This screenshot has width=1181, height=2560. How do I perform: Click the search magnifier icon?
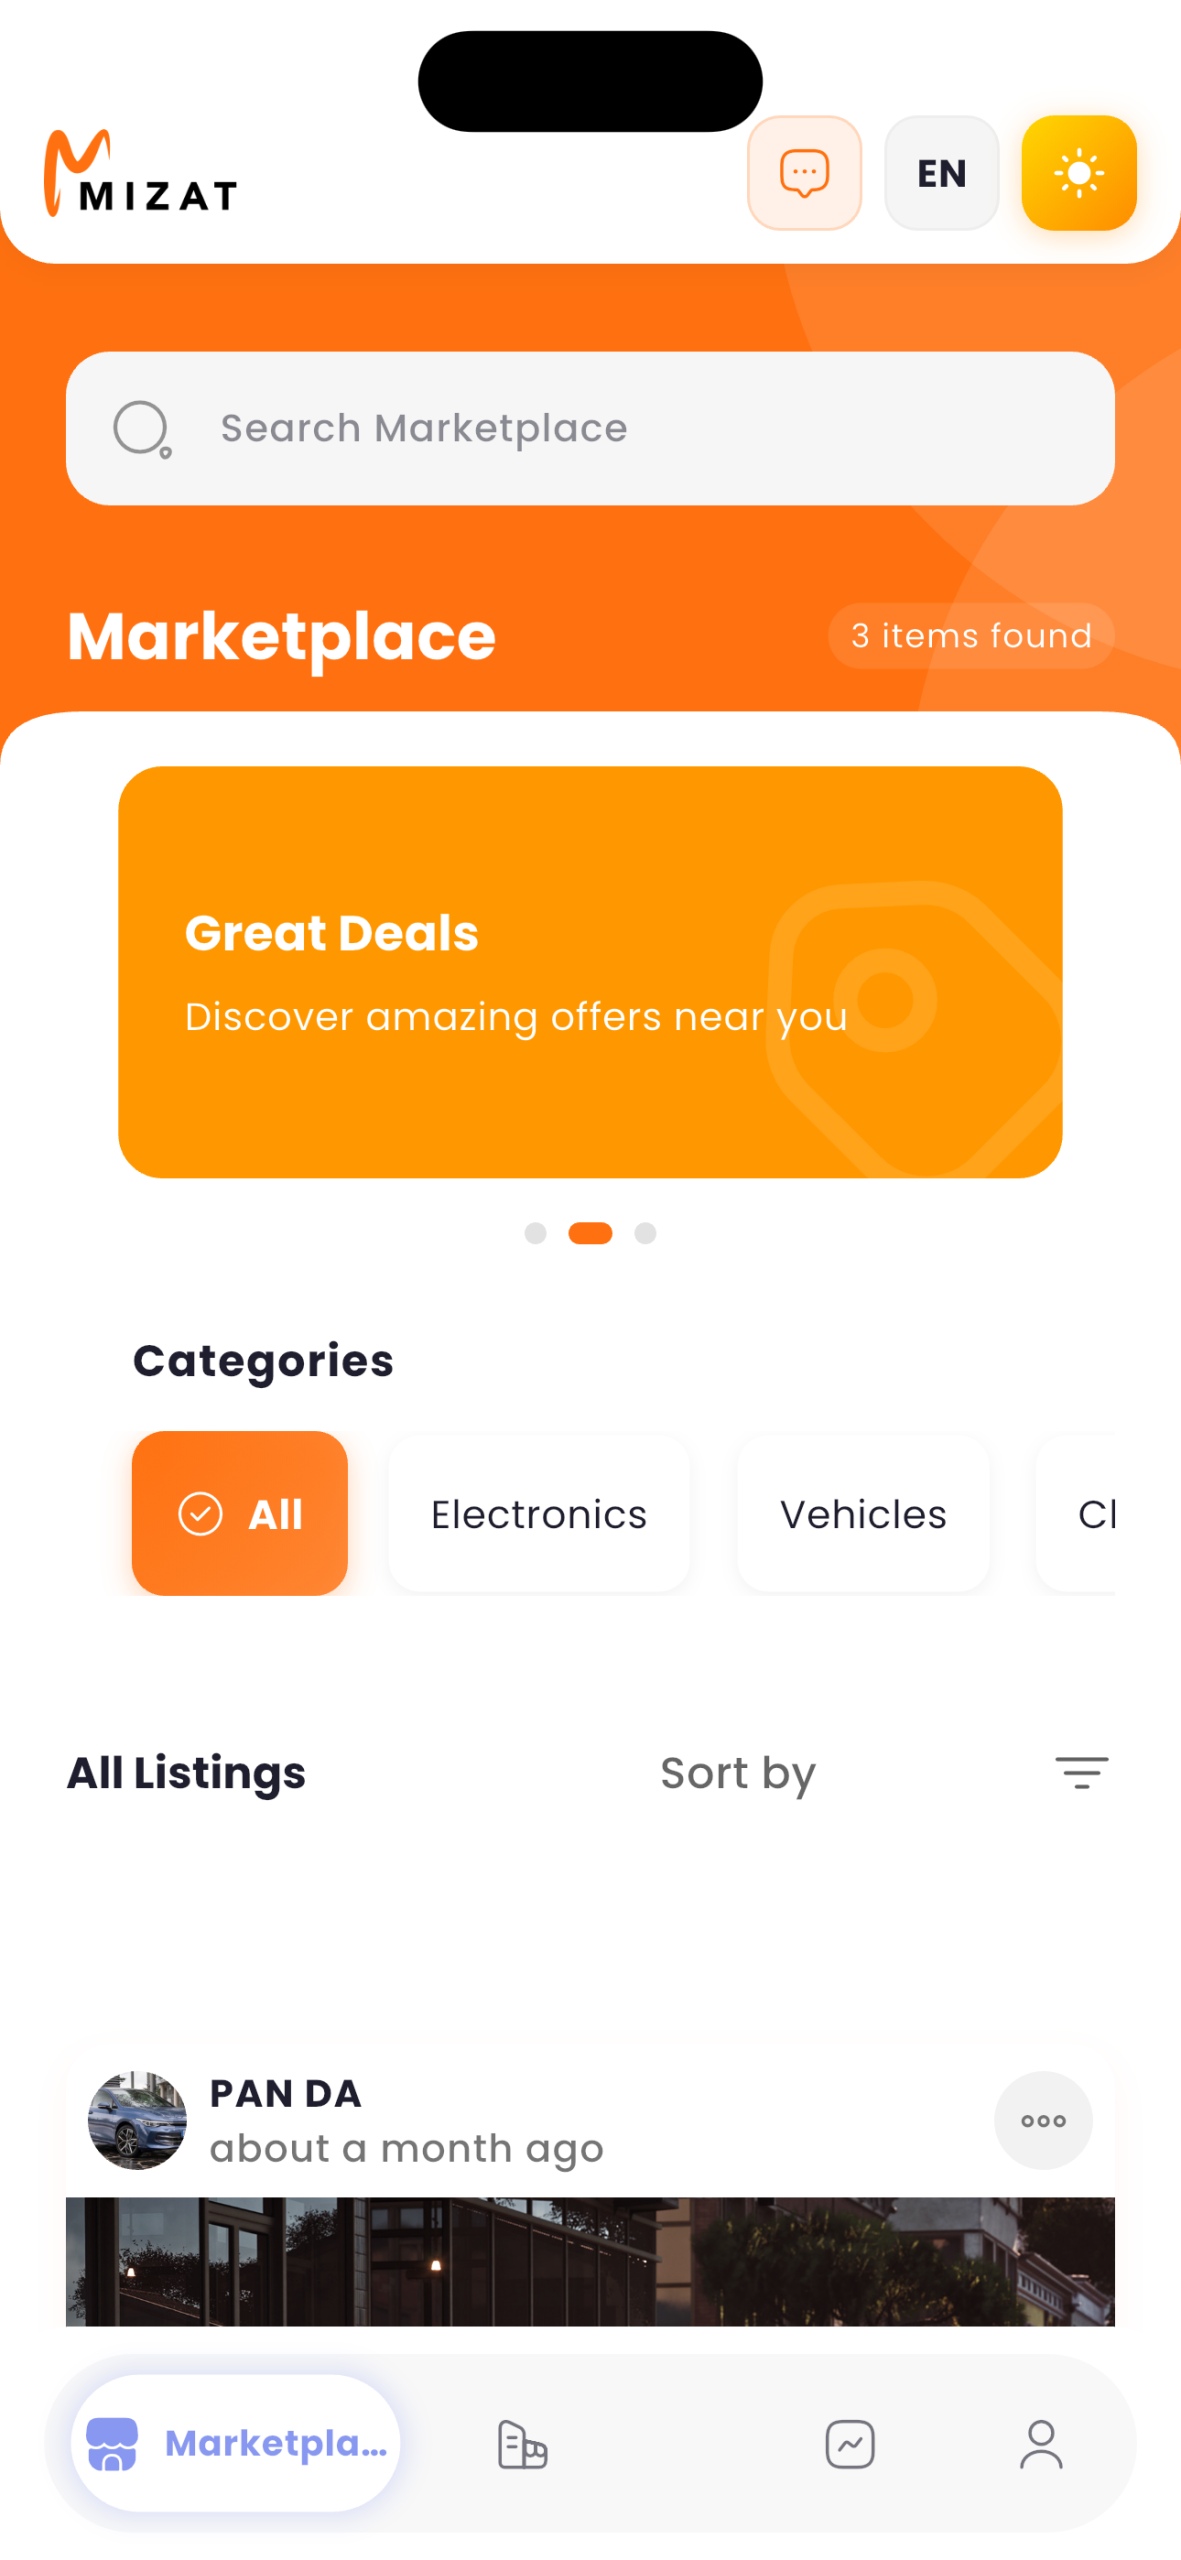[x=142, y=429]
